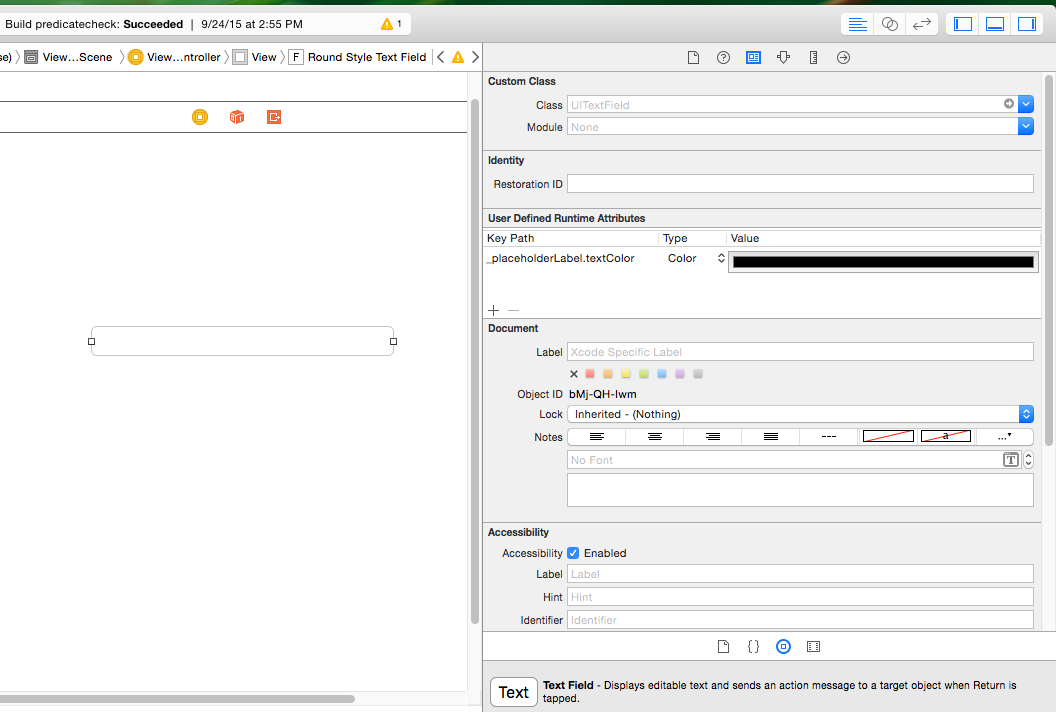This screenshot has width=1056, height=712.
Task: Switch to the Attributes inspector
Action: click(x=783, y=58)
